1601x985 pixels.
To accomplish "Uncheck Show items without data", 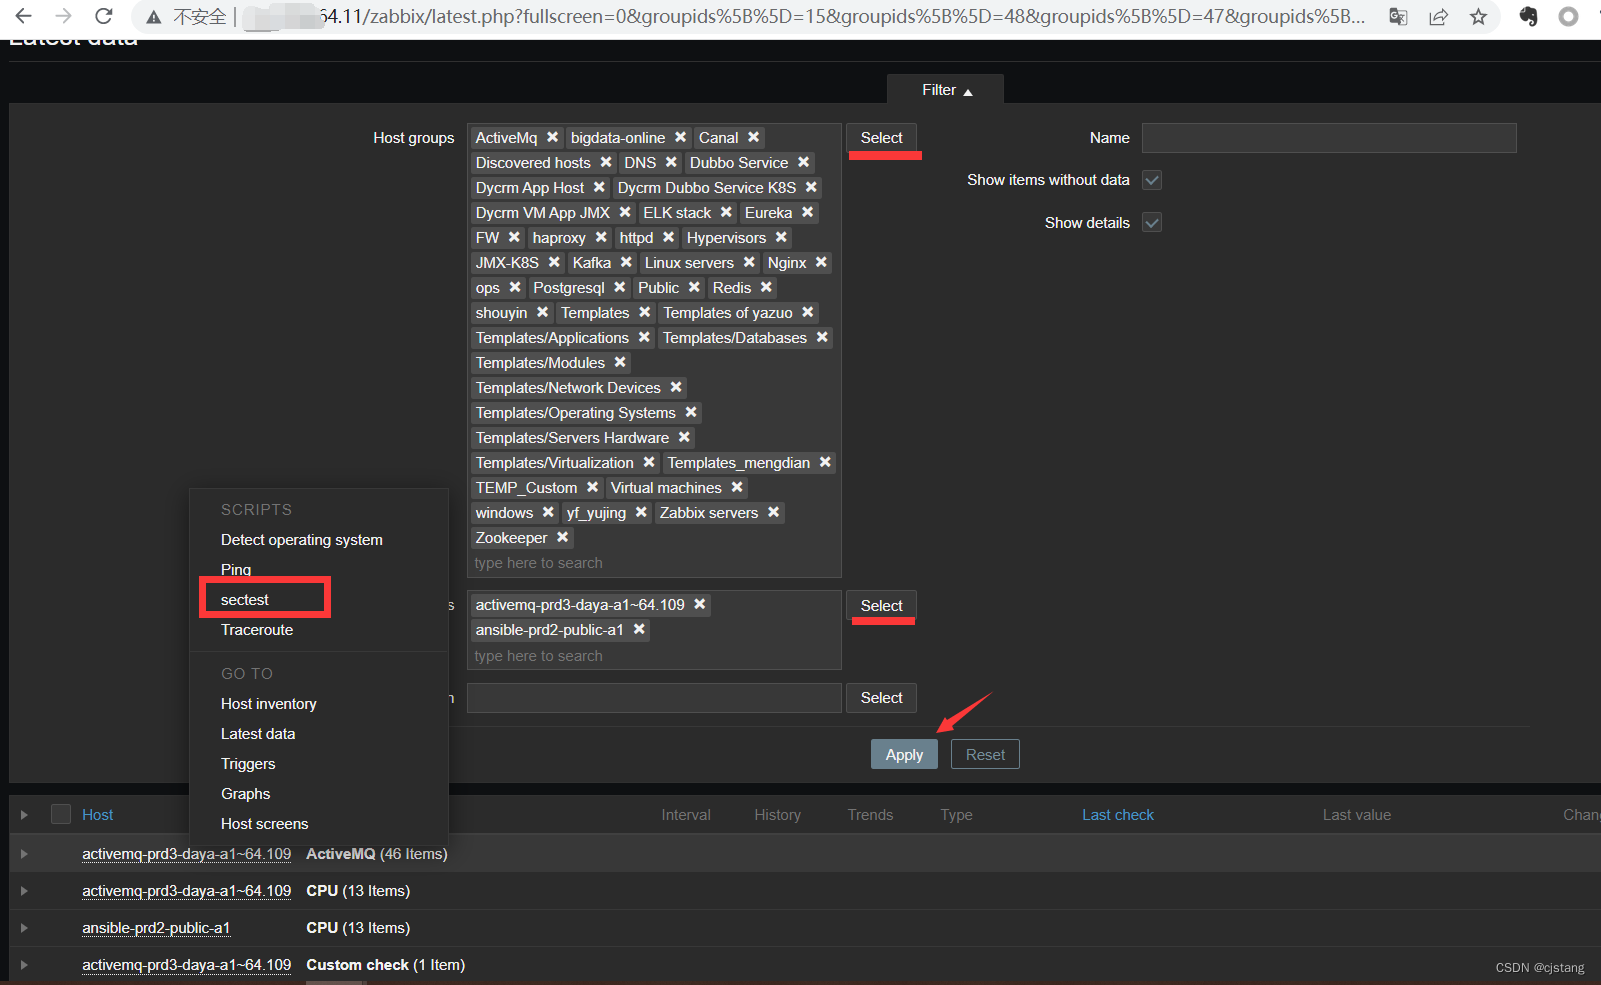I will coord(1151,180).
